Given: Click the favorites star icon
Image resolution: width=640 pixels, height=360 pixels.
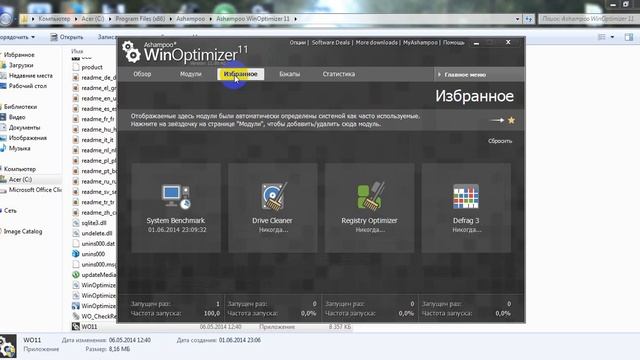Looking at the screenshot, I should (x=511, y=120).
